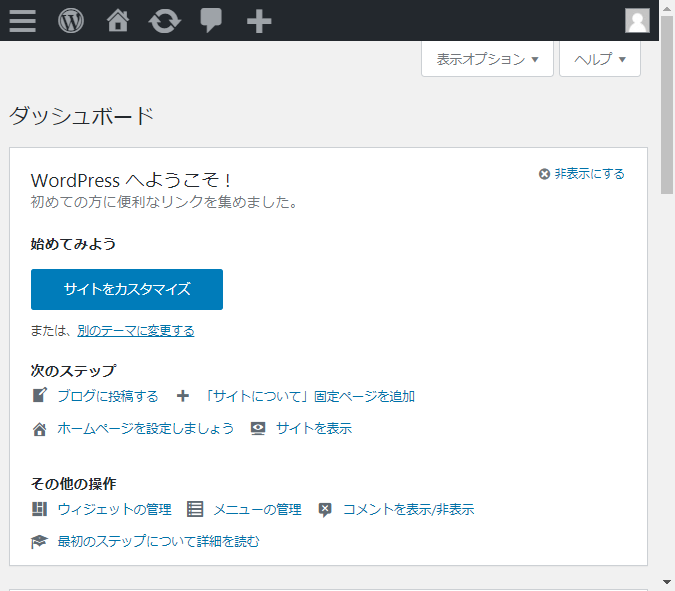Open the メニューの管理 link
The width and height of the screenshot is (675, 591).
[x=257, y=509]
